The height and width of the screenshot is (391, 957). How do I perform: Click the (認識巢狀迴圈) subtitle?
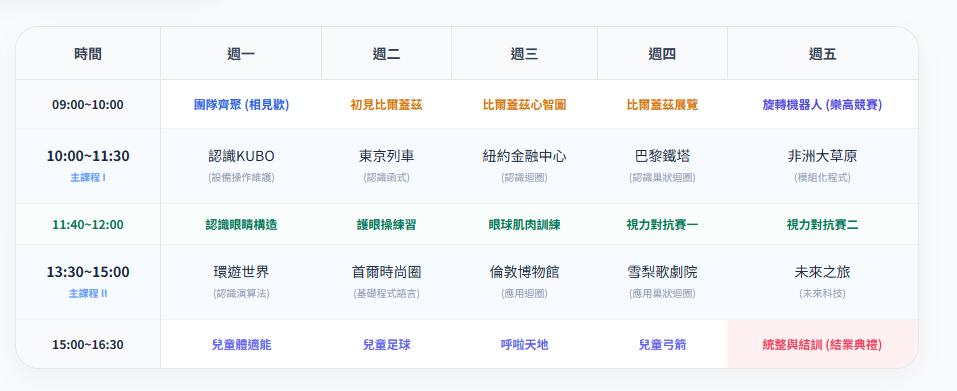[662, 178]
